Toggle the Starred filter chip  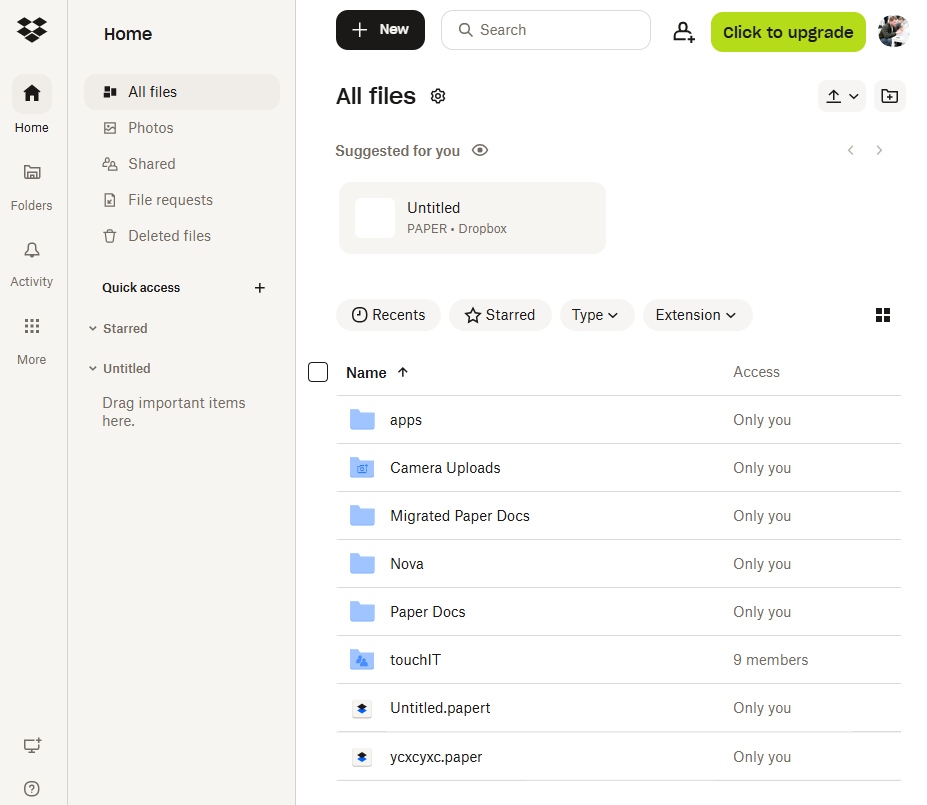pyautogui.click(x=500, y=315)
